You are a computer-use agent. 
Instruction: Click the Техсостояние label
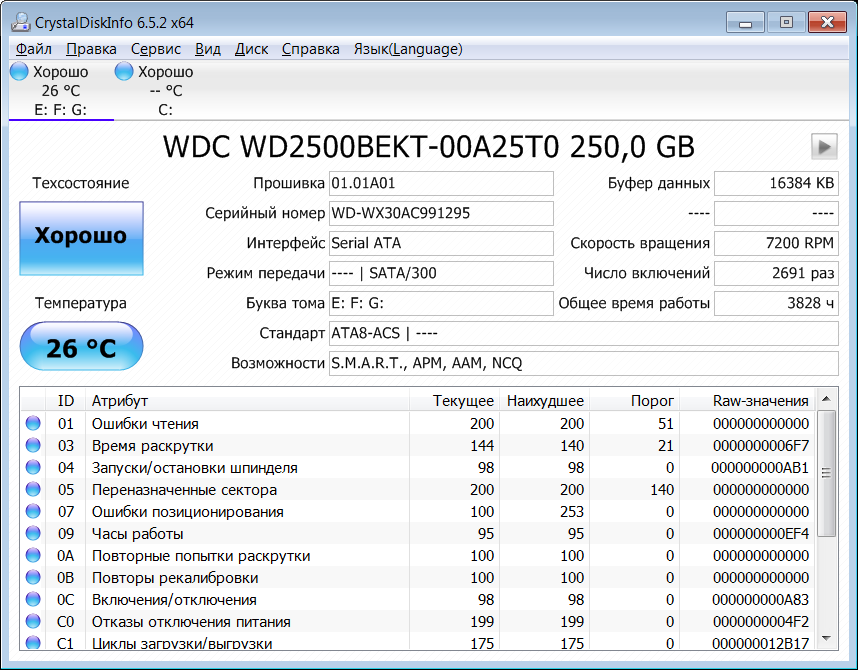click(81, 183)
